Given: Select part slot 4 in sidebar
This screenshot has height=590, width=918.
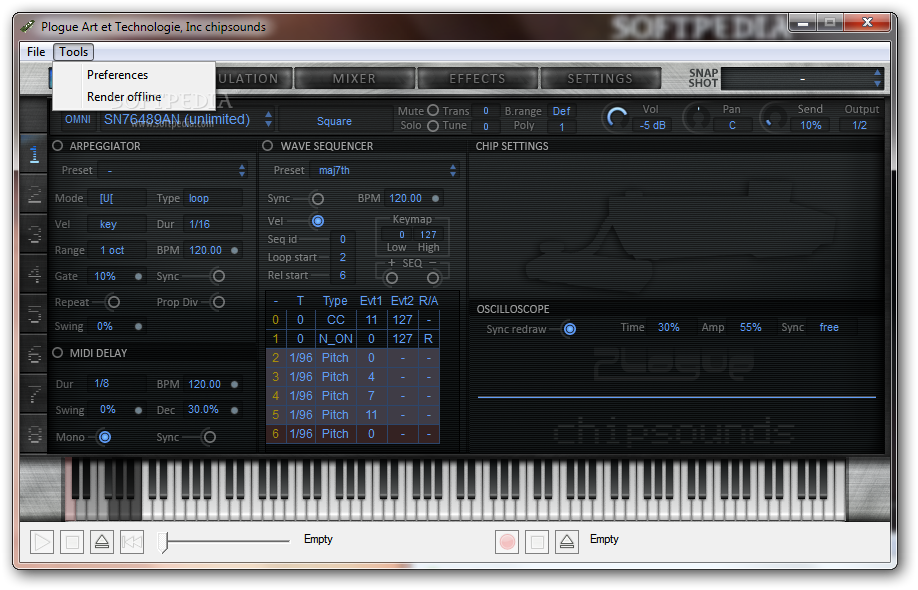Looking at the screenshot, I should point(34,274).
